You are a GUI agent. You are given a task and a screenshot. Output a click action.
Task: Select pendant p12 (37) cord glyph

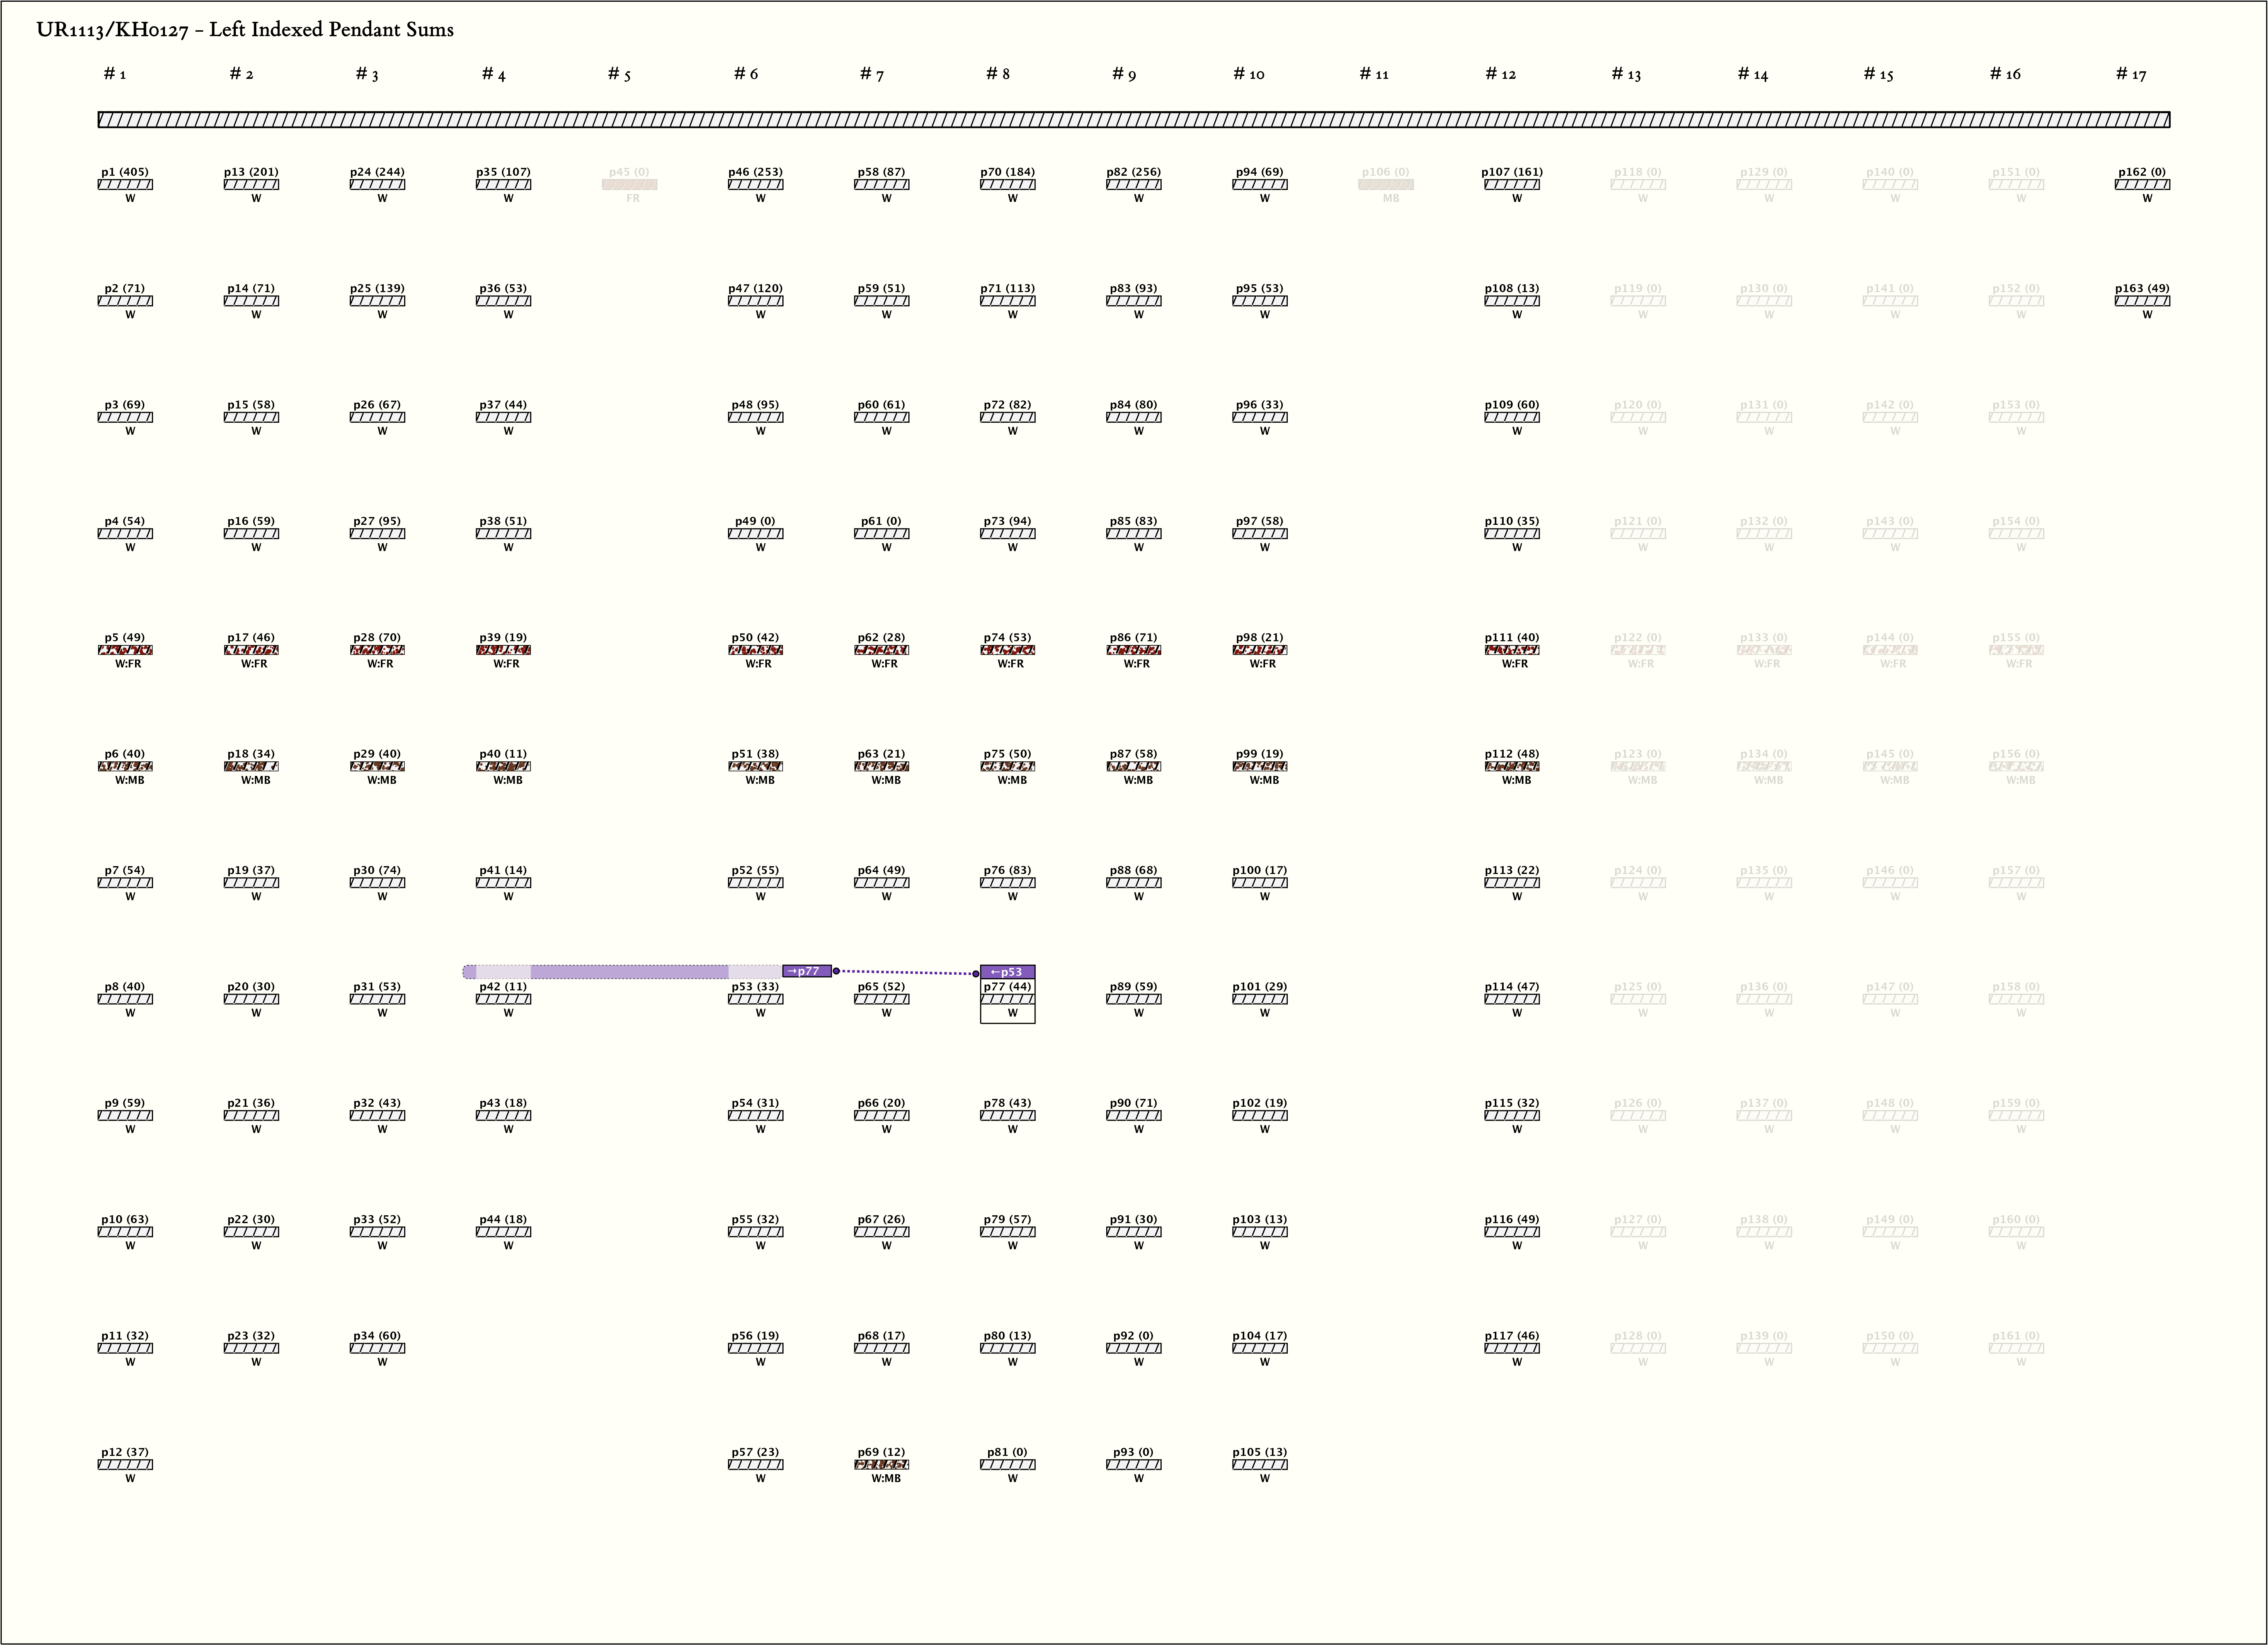pos(125,1464)
